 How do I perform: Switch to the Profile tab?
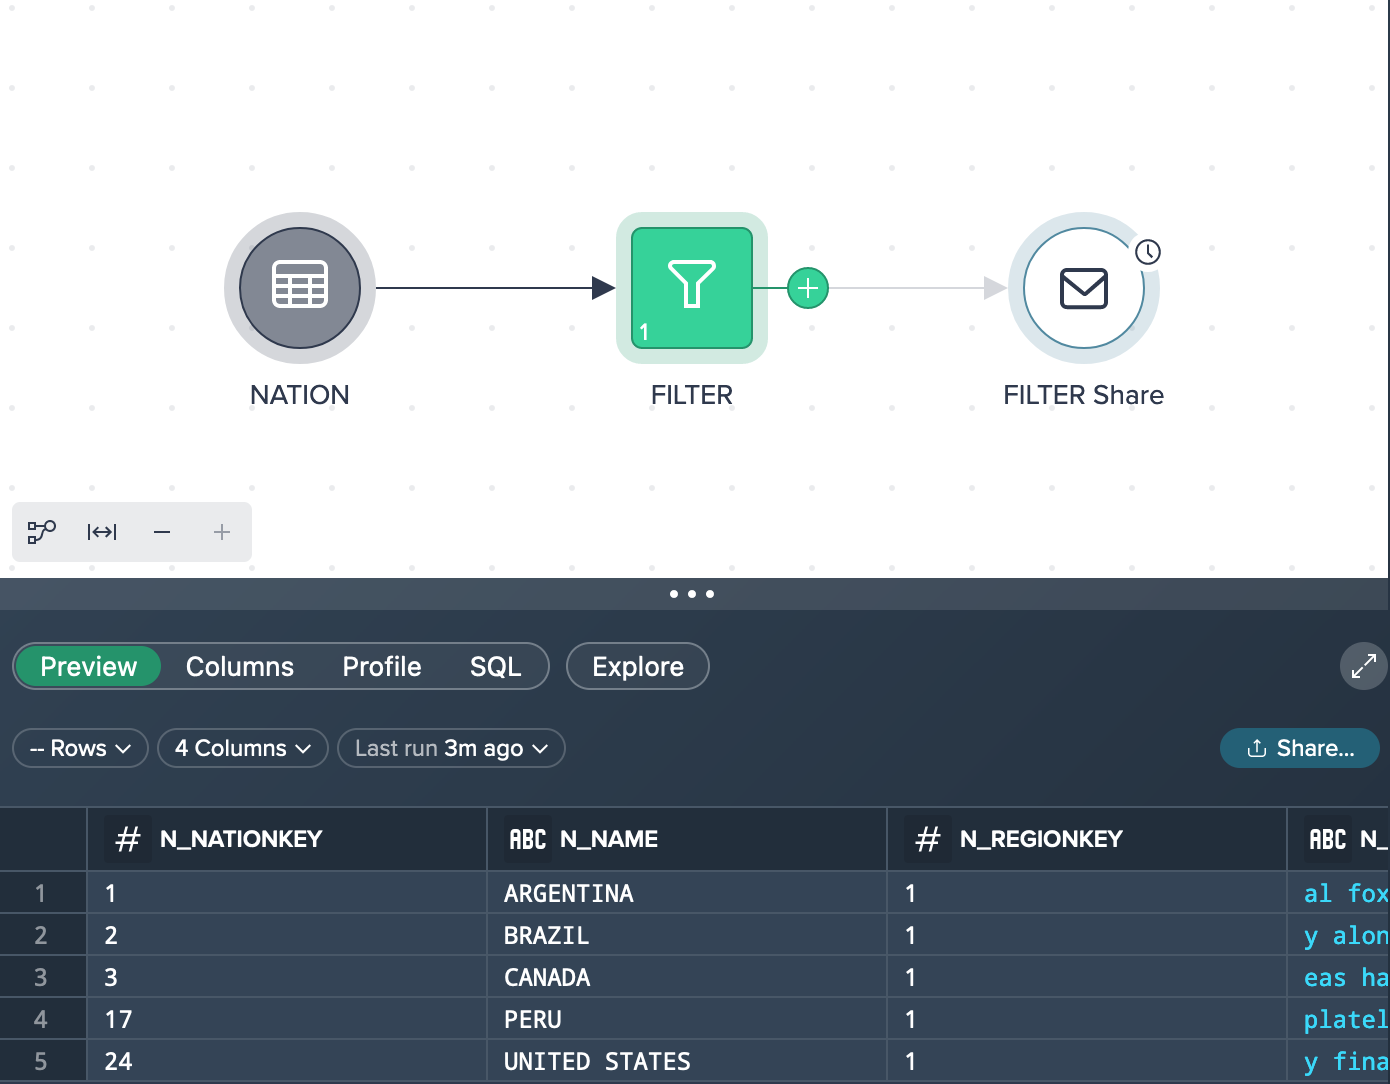[381, 666]
